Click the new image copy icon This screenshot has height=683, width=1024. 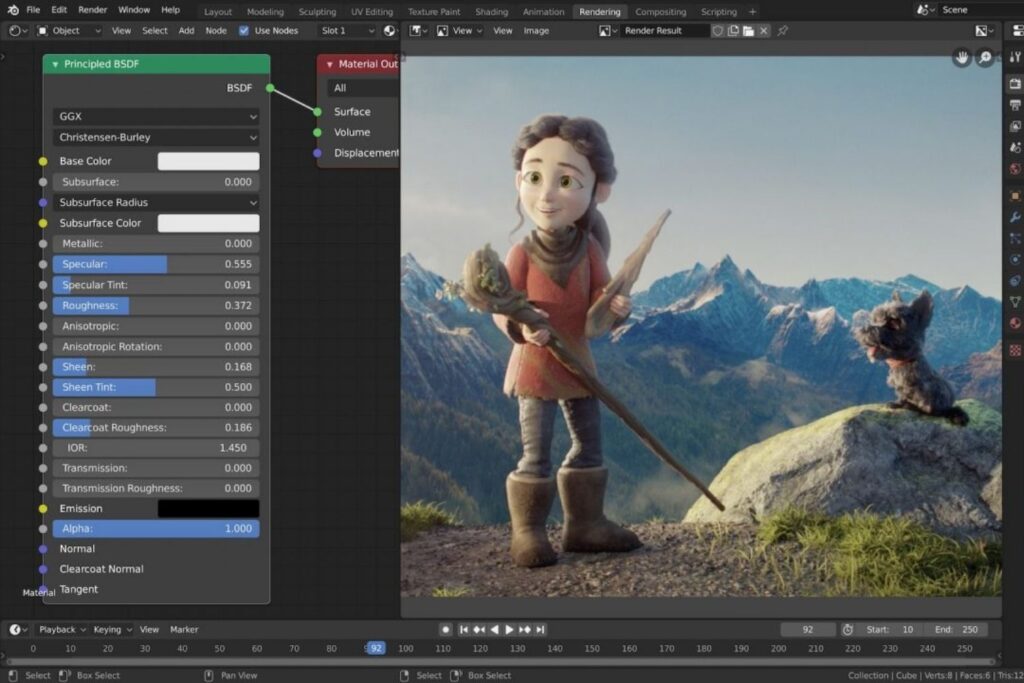click(x=733, y=31)
